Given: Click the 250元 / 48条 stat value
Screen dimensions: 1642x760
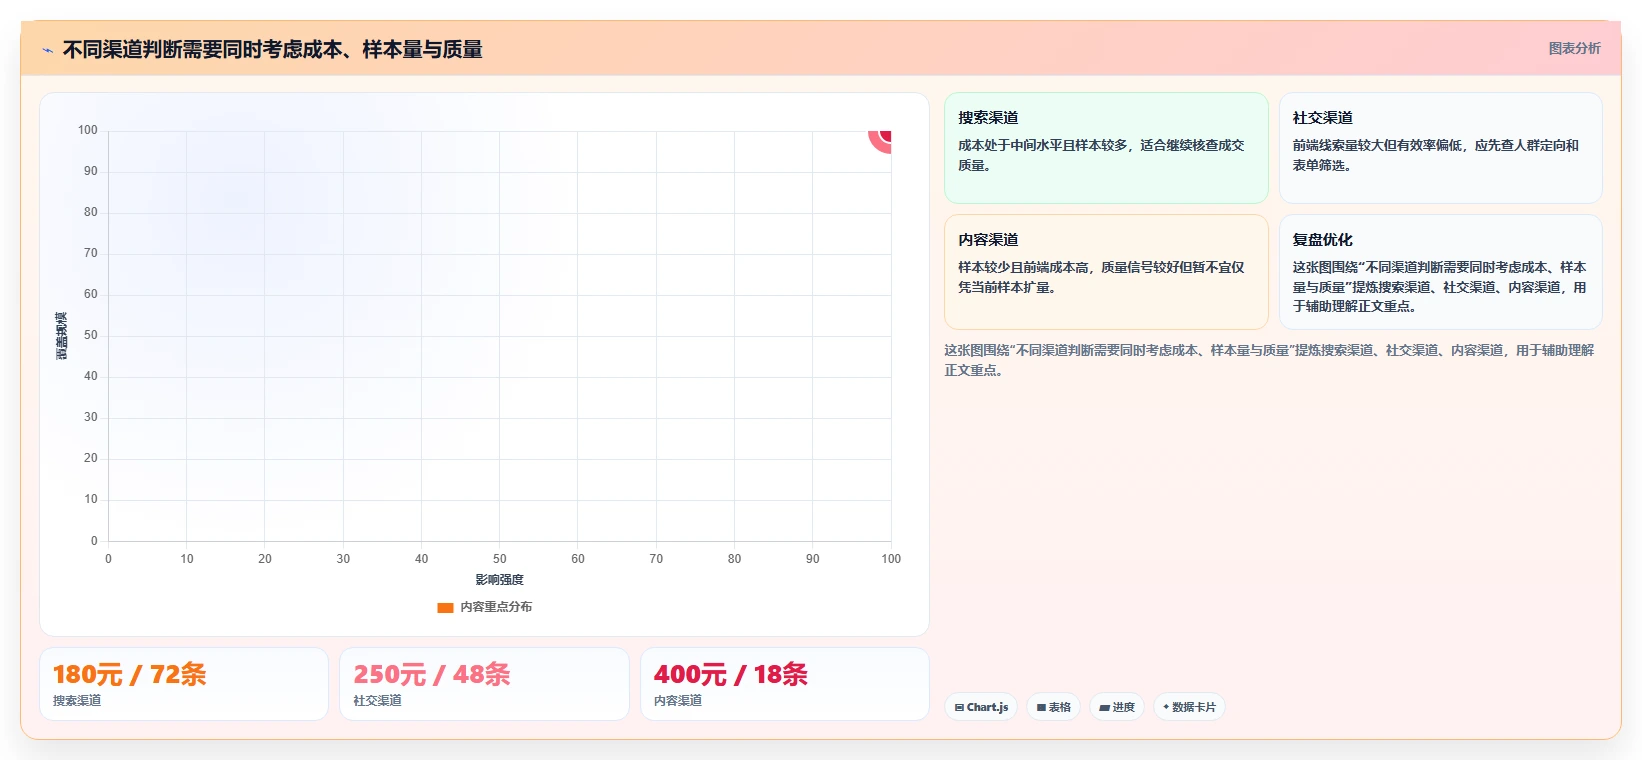Looking at the screenshot, I should pyautogui.click(x=432, y=674).
